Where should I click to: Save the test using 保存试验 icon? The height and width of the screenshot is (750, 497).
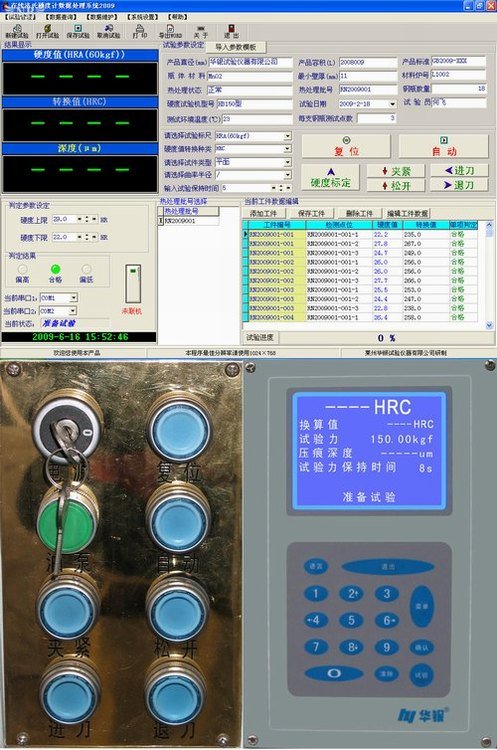pos(78,32)
